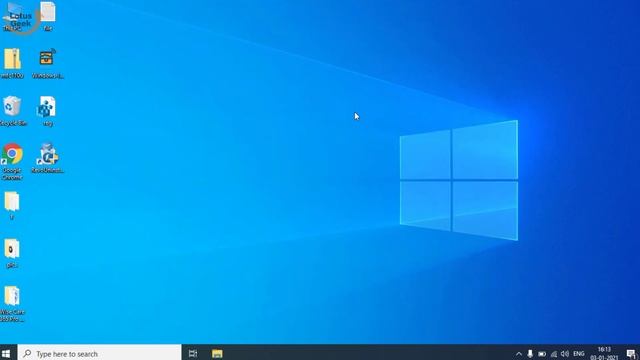Launch the Google Chrome desktop shortcut

(x=12, y=161)
